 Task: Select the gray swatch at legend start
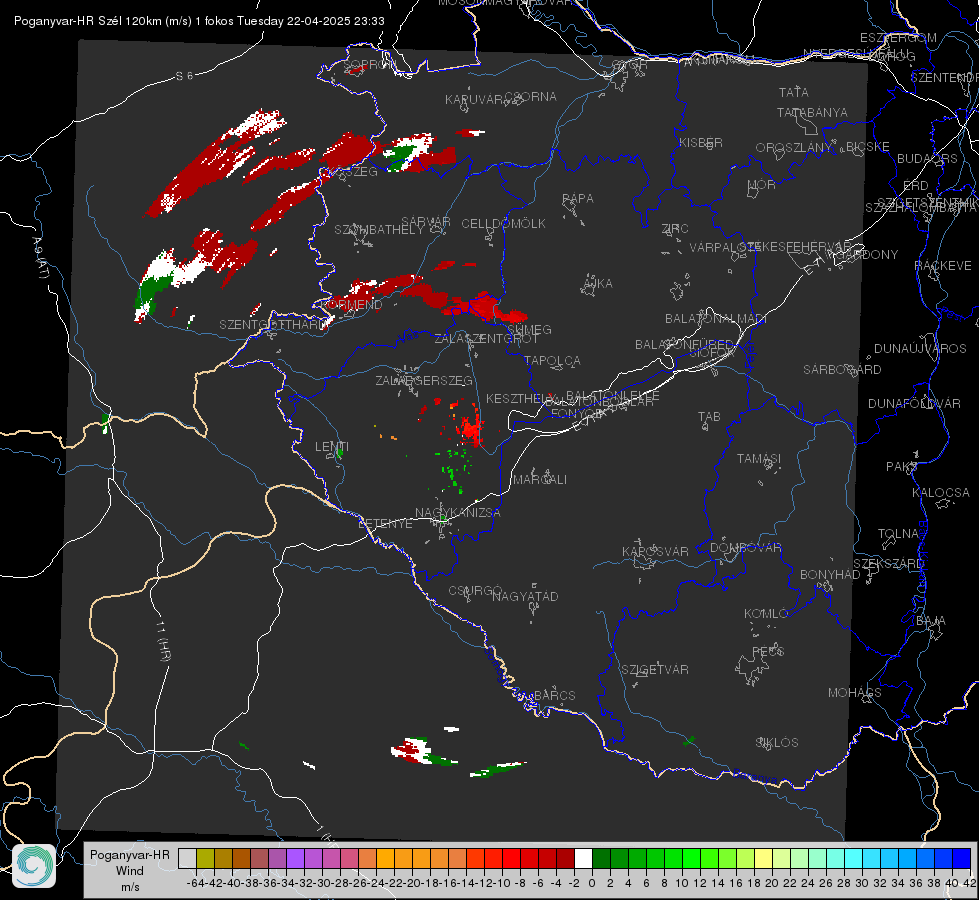[x=187, y=858]
